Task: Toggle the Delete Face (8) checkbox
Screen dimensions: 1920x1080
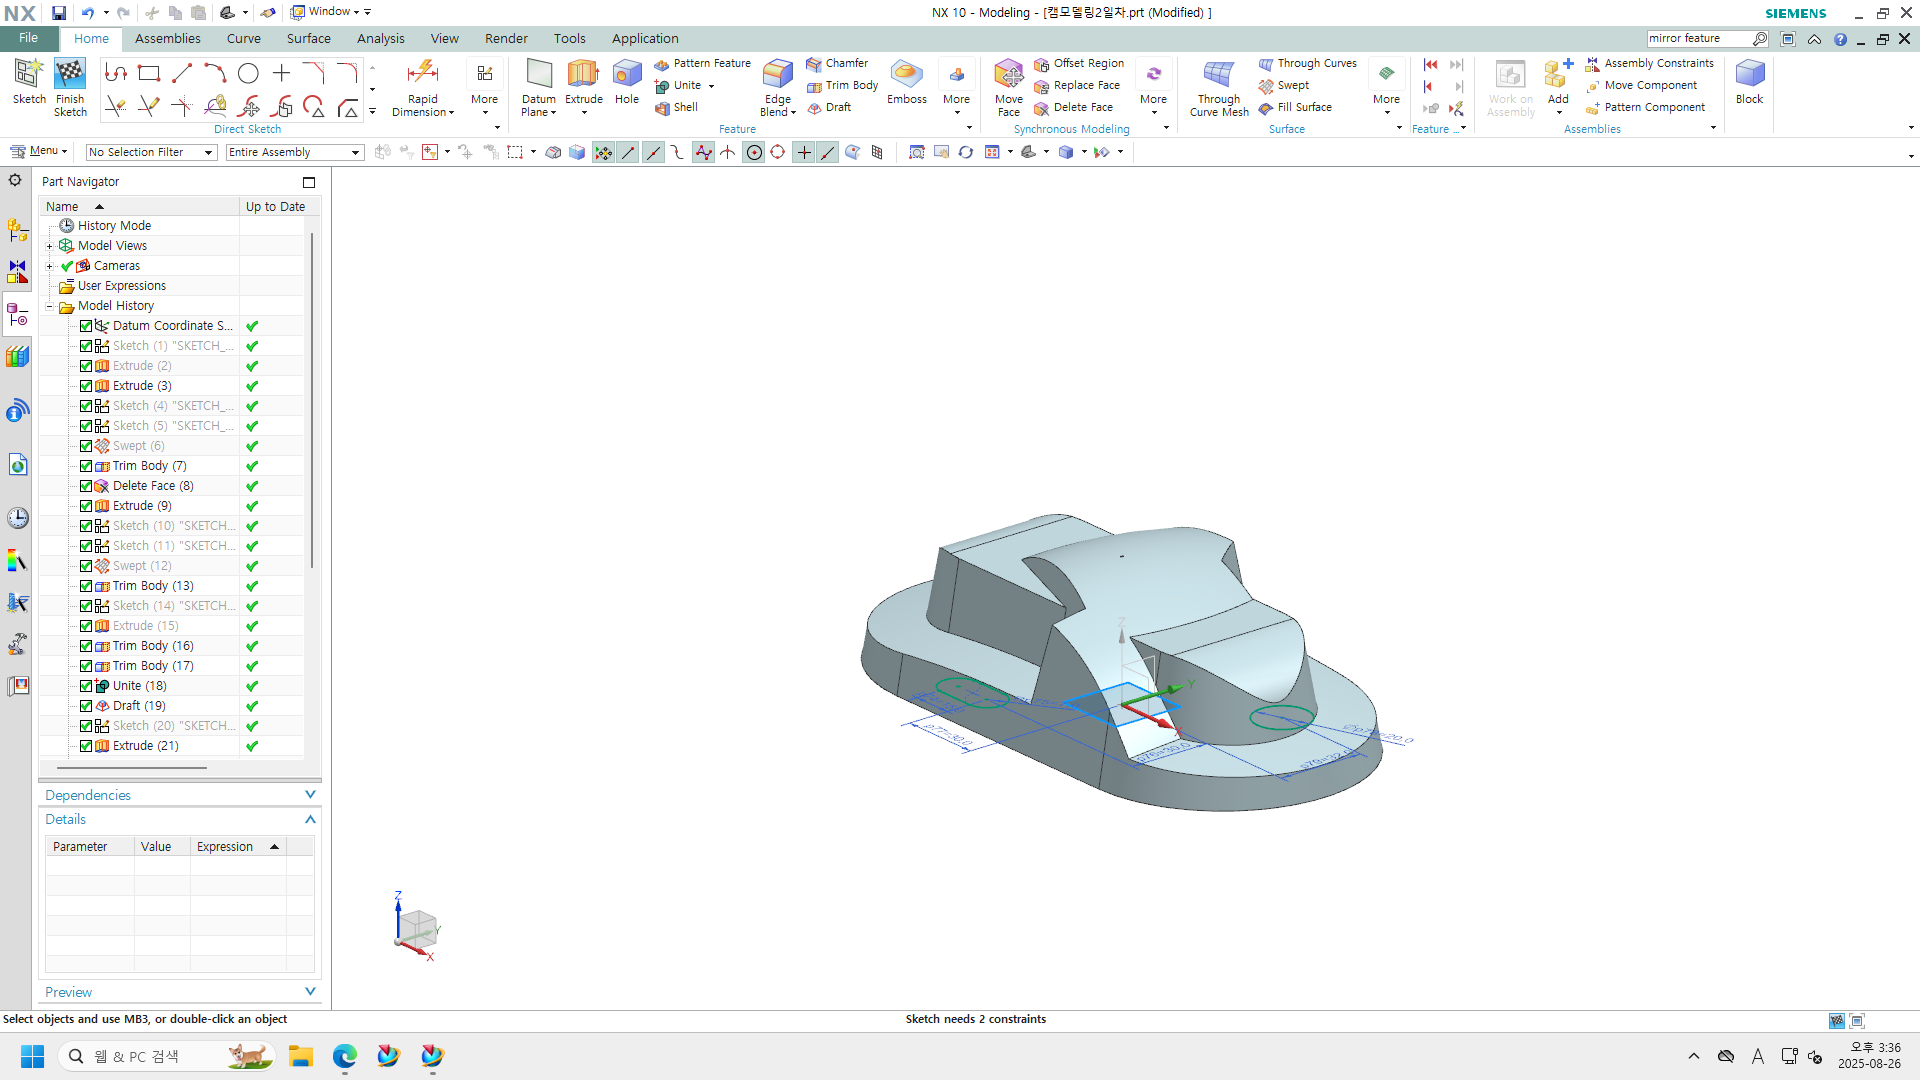Action: click(x=86, y=486)
